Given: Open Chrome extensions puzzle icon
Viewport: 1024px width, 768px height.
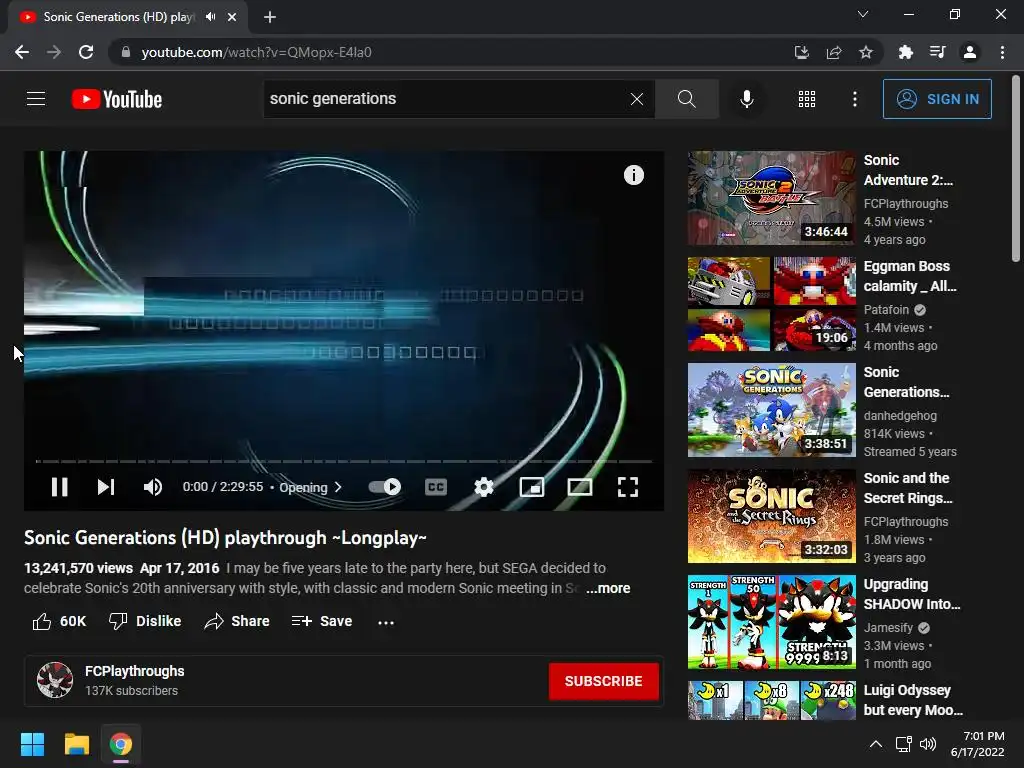Looking at the screenshot, I should 905,52.
